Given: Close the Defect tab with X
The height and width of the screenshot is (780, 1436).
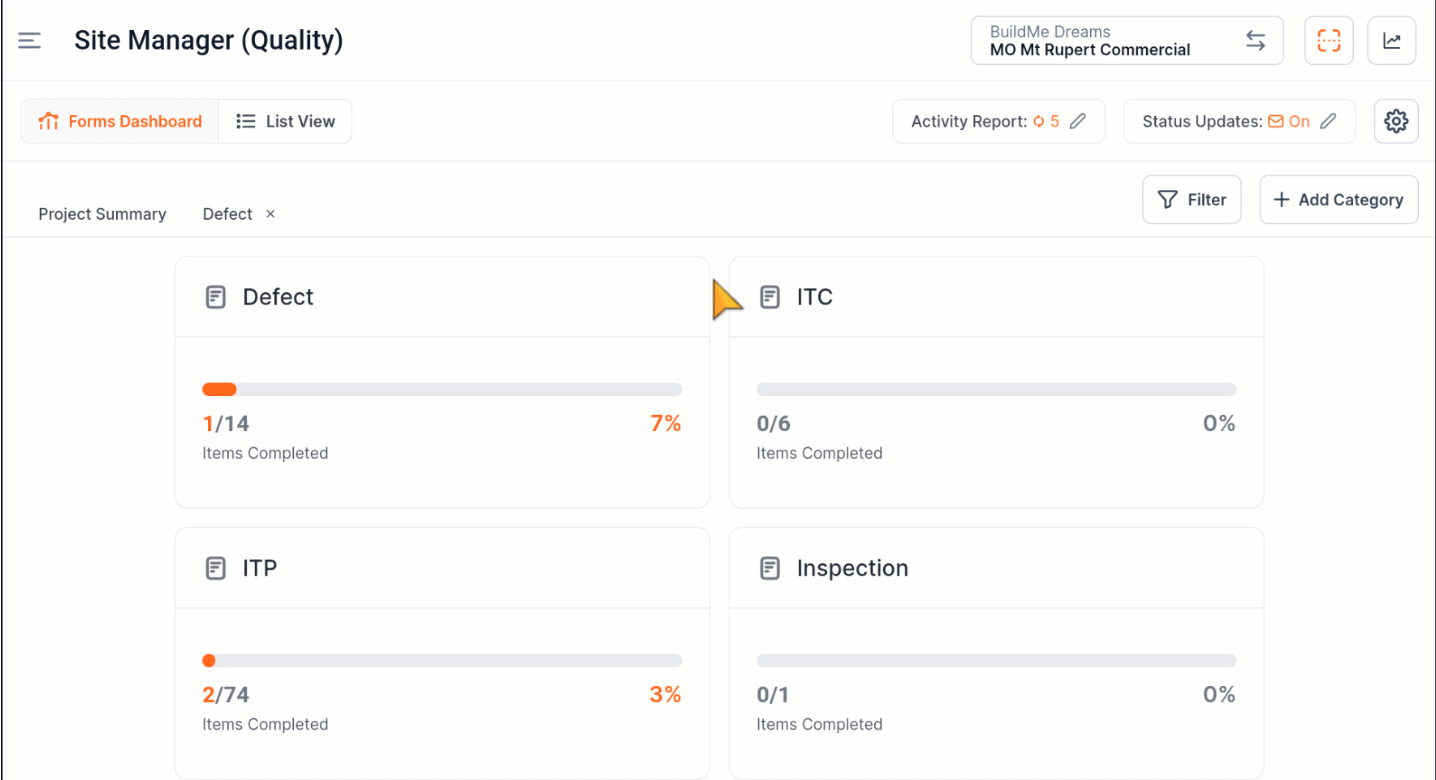Looking at the screenshot, I should click(270, 214).
